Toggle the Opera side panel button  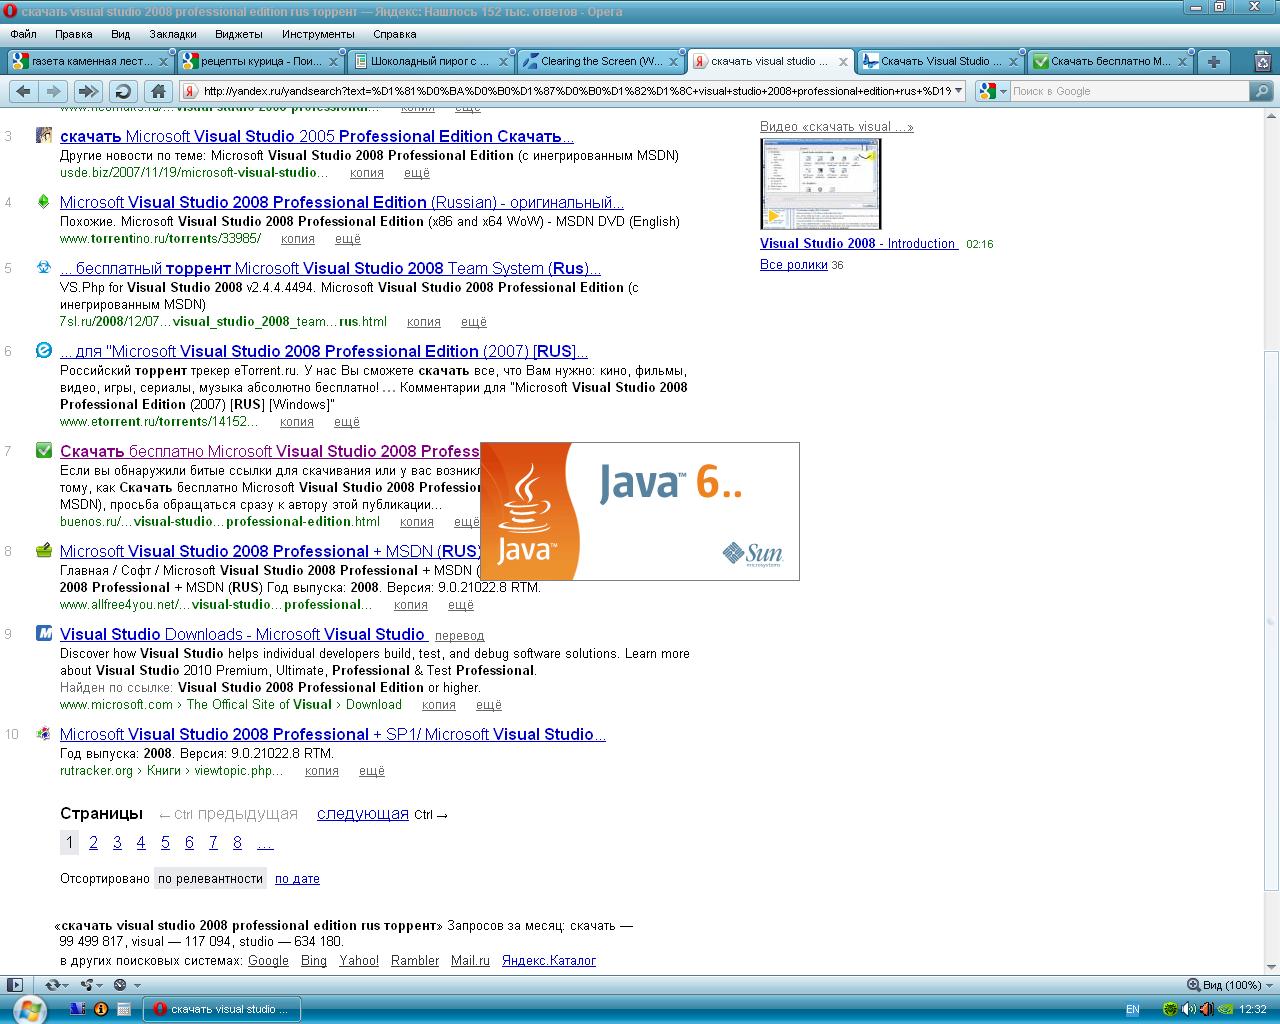(14, 985)
